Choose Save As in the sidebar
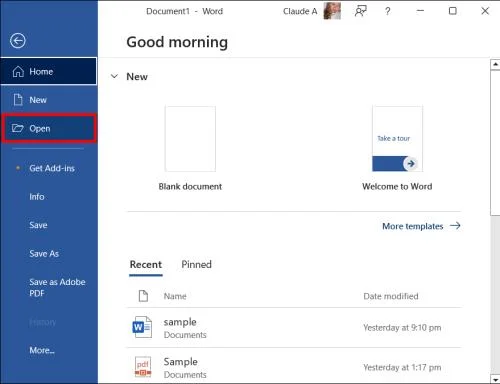This screenshot has width=500, height=384. click(49, 254)
